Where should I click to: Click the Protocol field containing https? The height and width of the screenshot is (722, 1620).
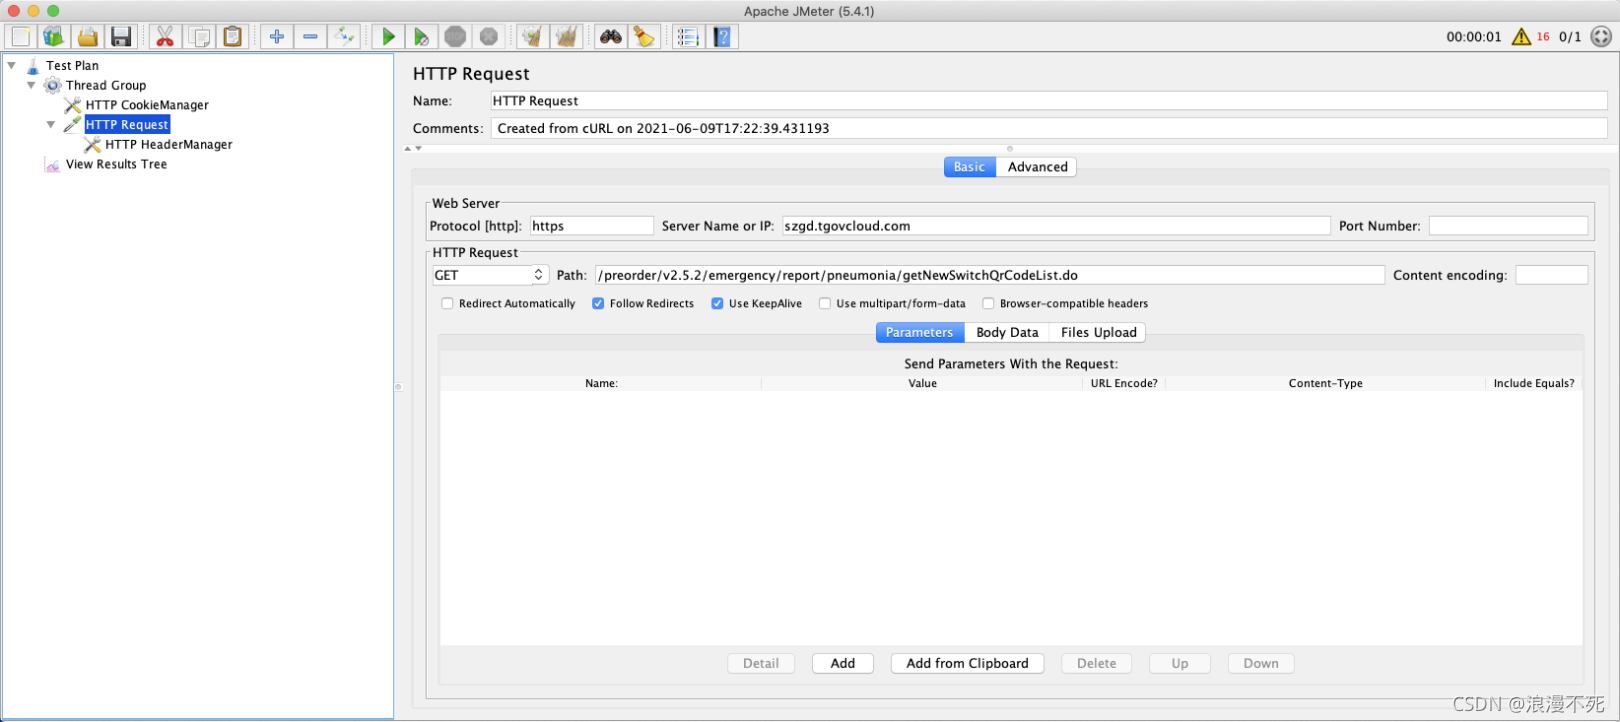click(x=591, y=226)
